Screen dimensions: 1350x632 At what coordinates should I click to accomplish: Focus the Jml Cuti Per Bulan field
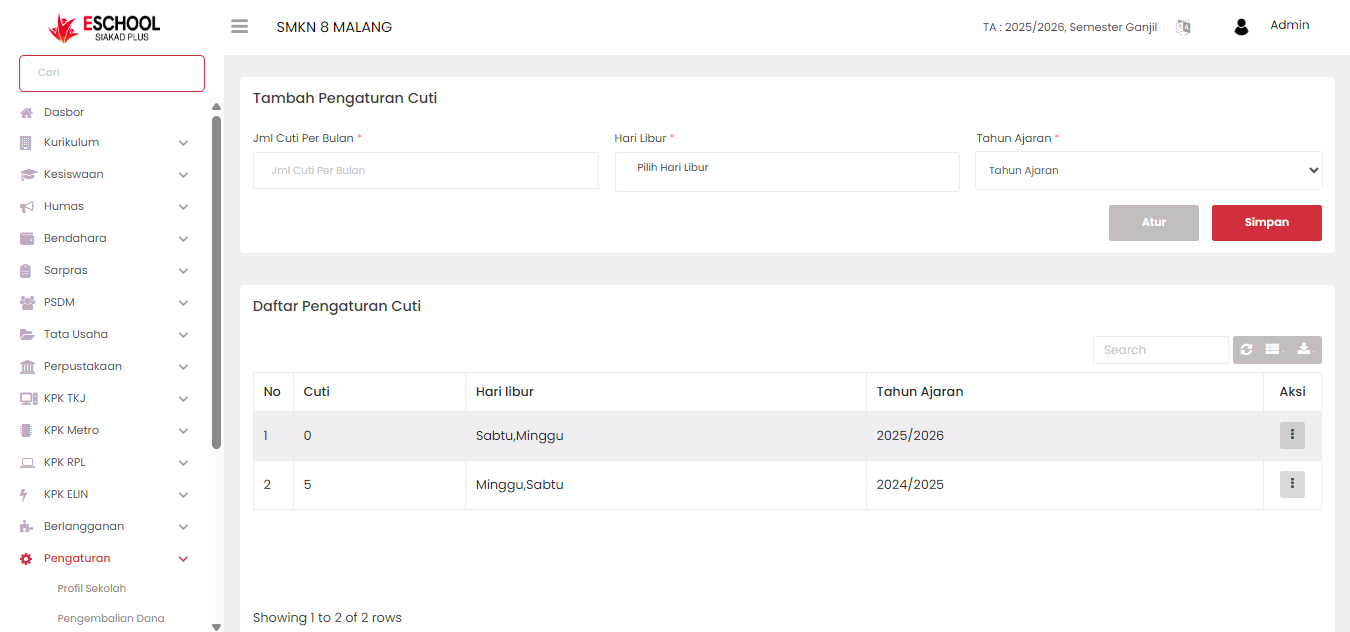[x=426, y=171]
